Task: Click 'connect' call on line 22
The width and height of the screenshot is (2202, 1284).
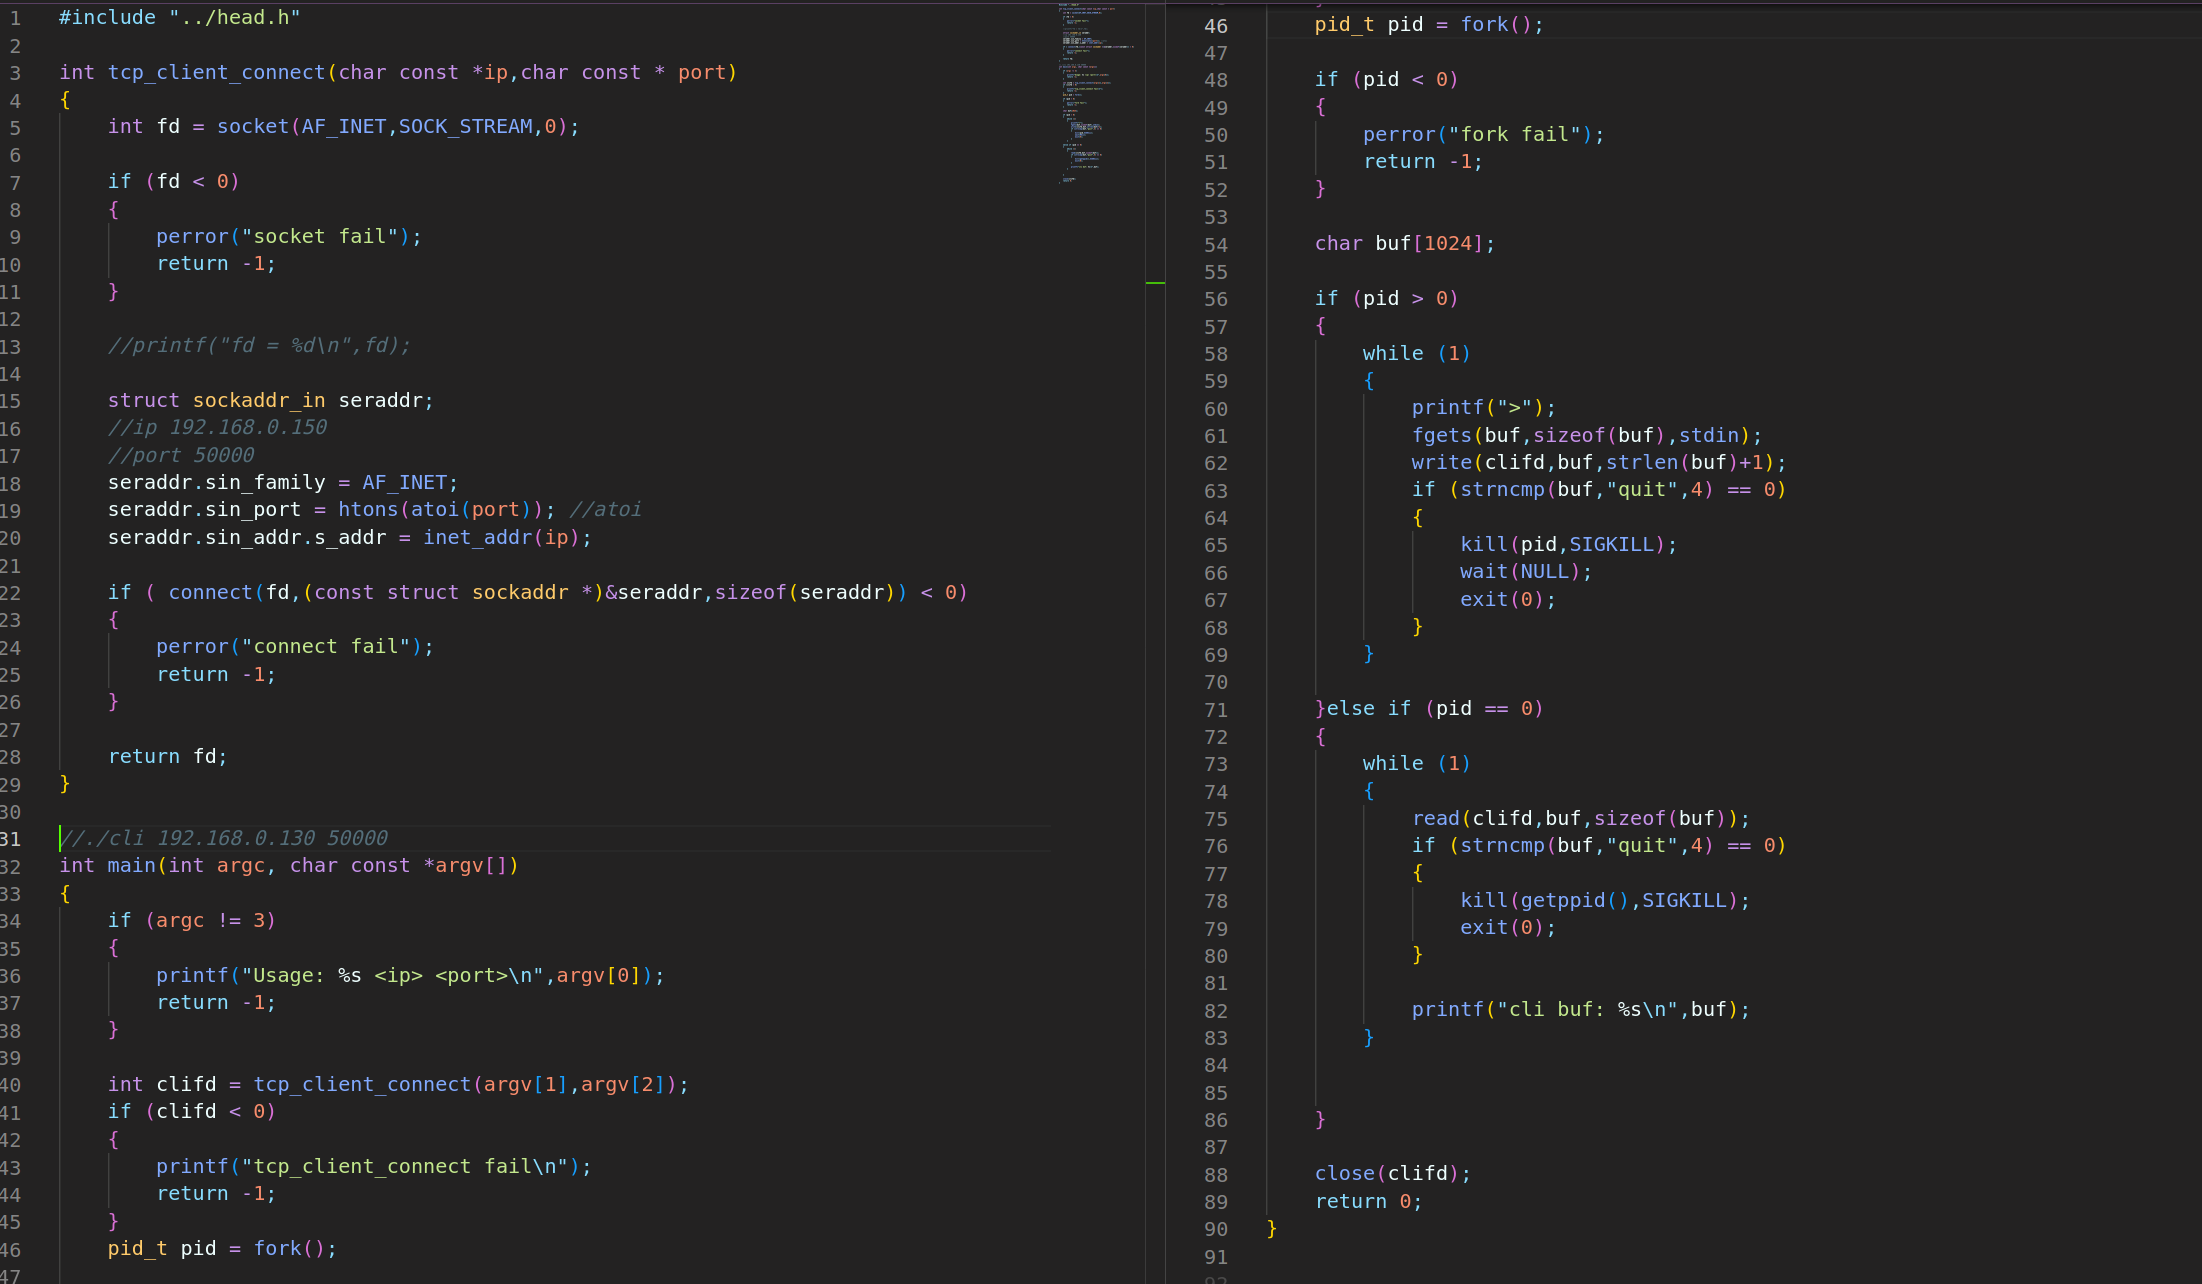Action: click(211, 592)
